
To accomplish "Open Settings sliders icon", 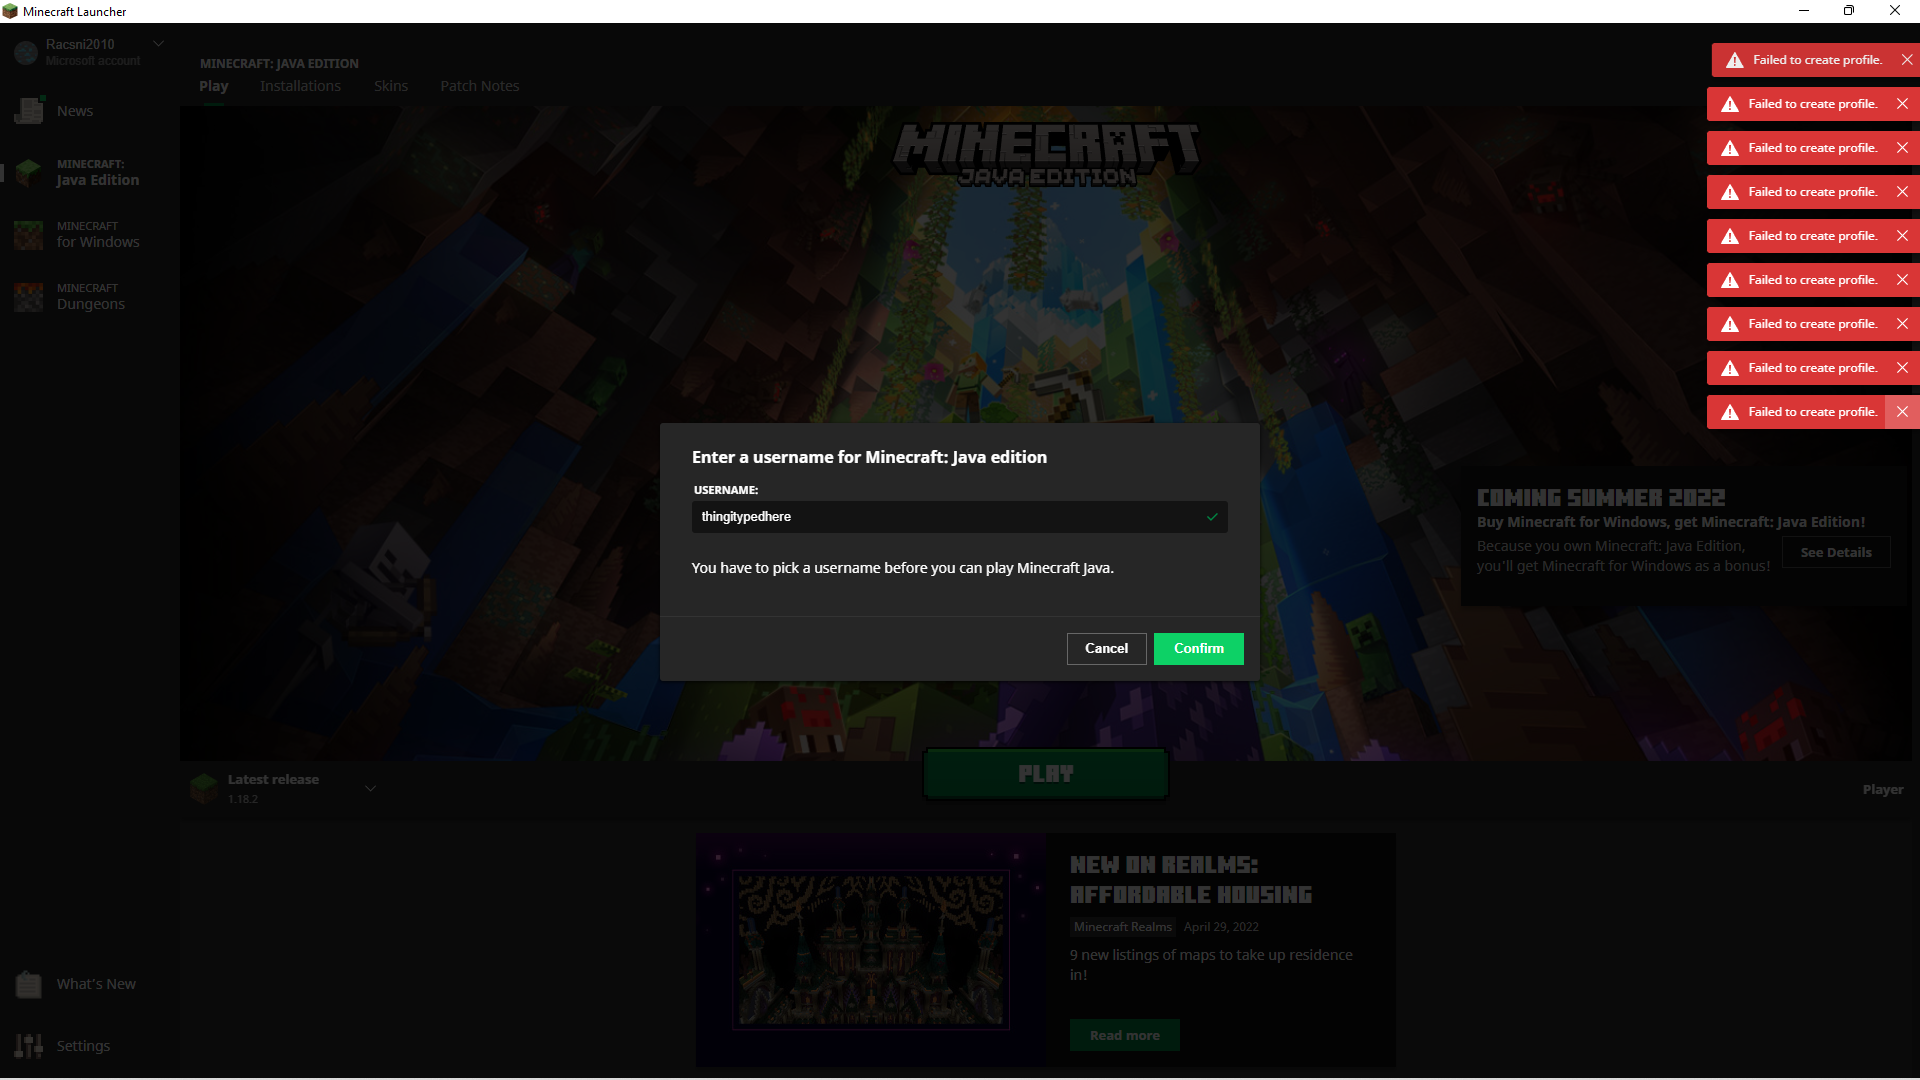I will (x=28, y=1046).
